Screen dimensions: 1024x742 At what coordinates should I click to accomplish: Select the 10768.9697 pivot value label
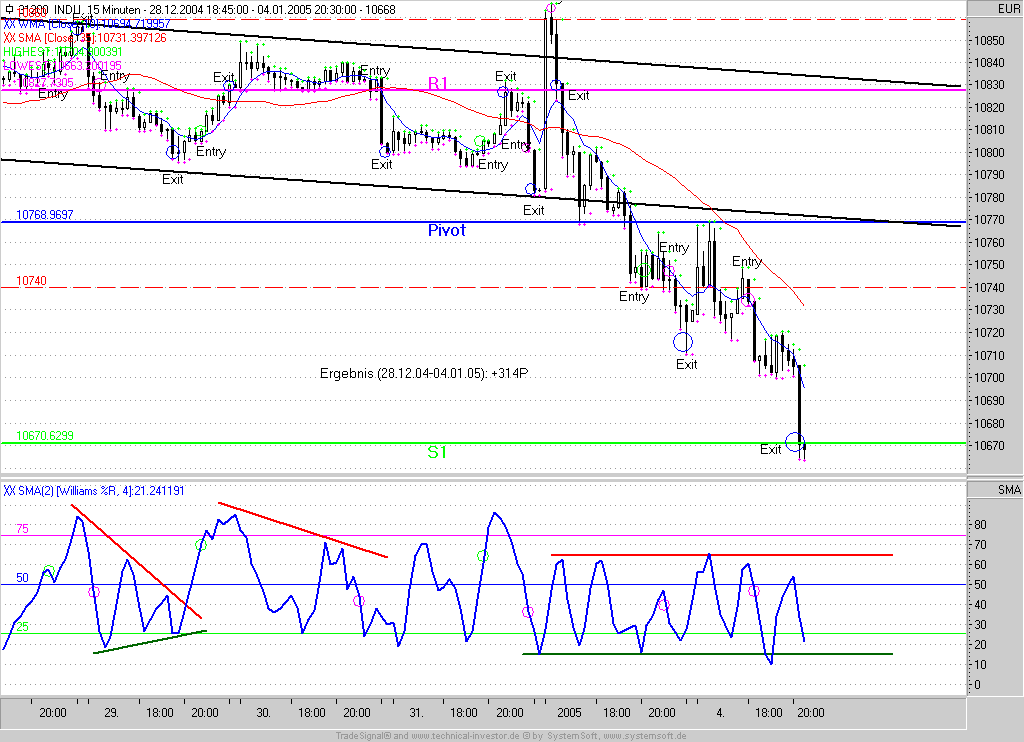(x=44, y=215)
